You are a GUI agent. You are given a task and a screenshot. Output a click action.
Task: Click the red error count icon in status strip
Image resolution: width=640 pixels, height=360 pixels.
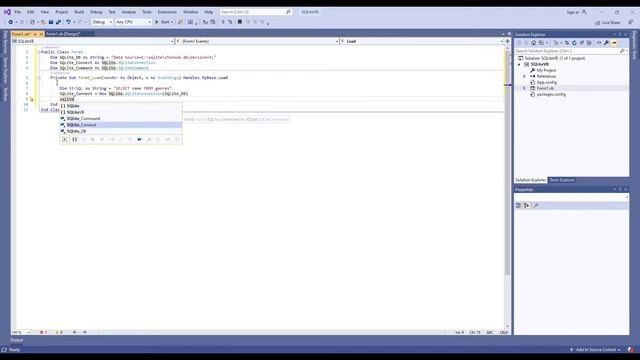42,332
